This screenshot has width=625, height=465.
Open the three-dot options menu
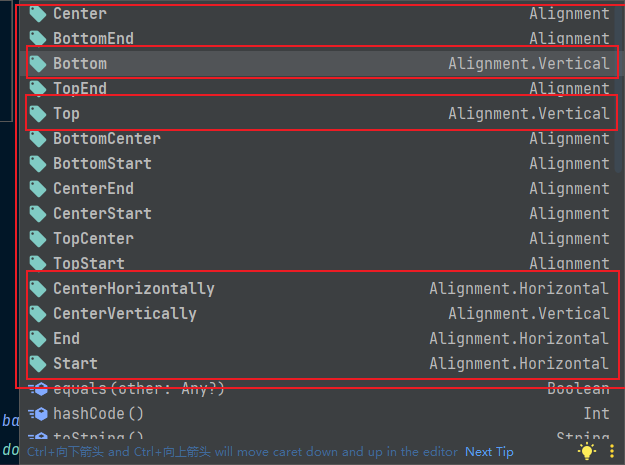coord(612,451)
